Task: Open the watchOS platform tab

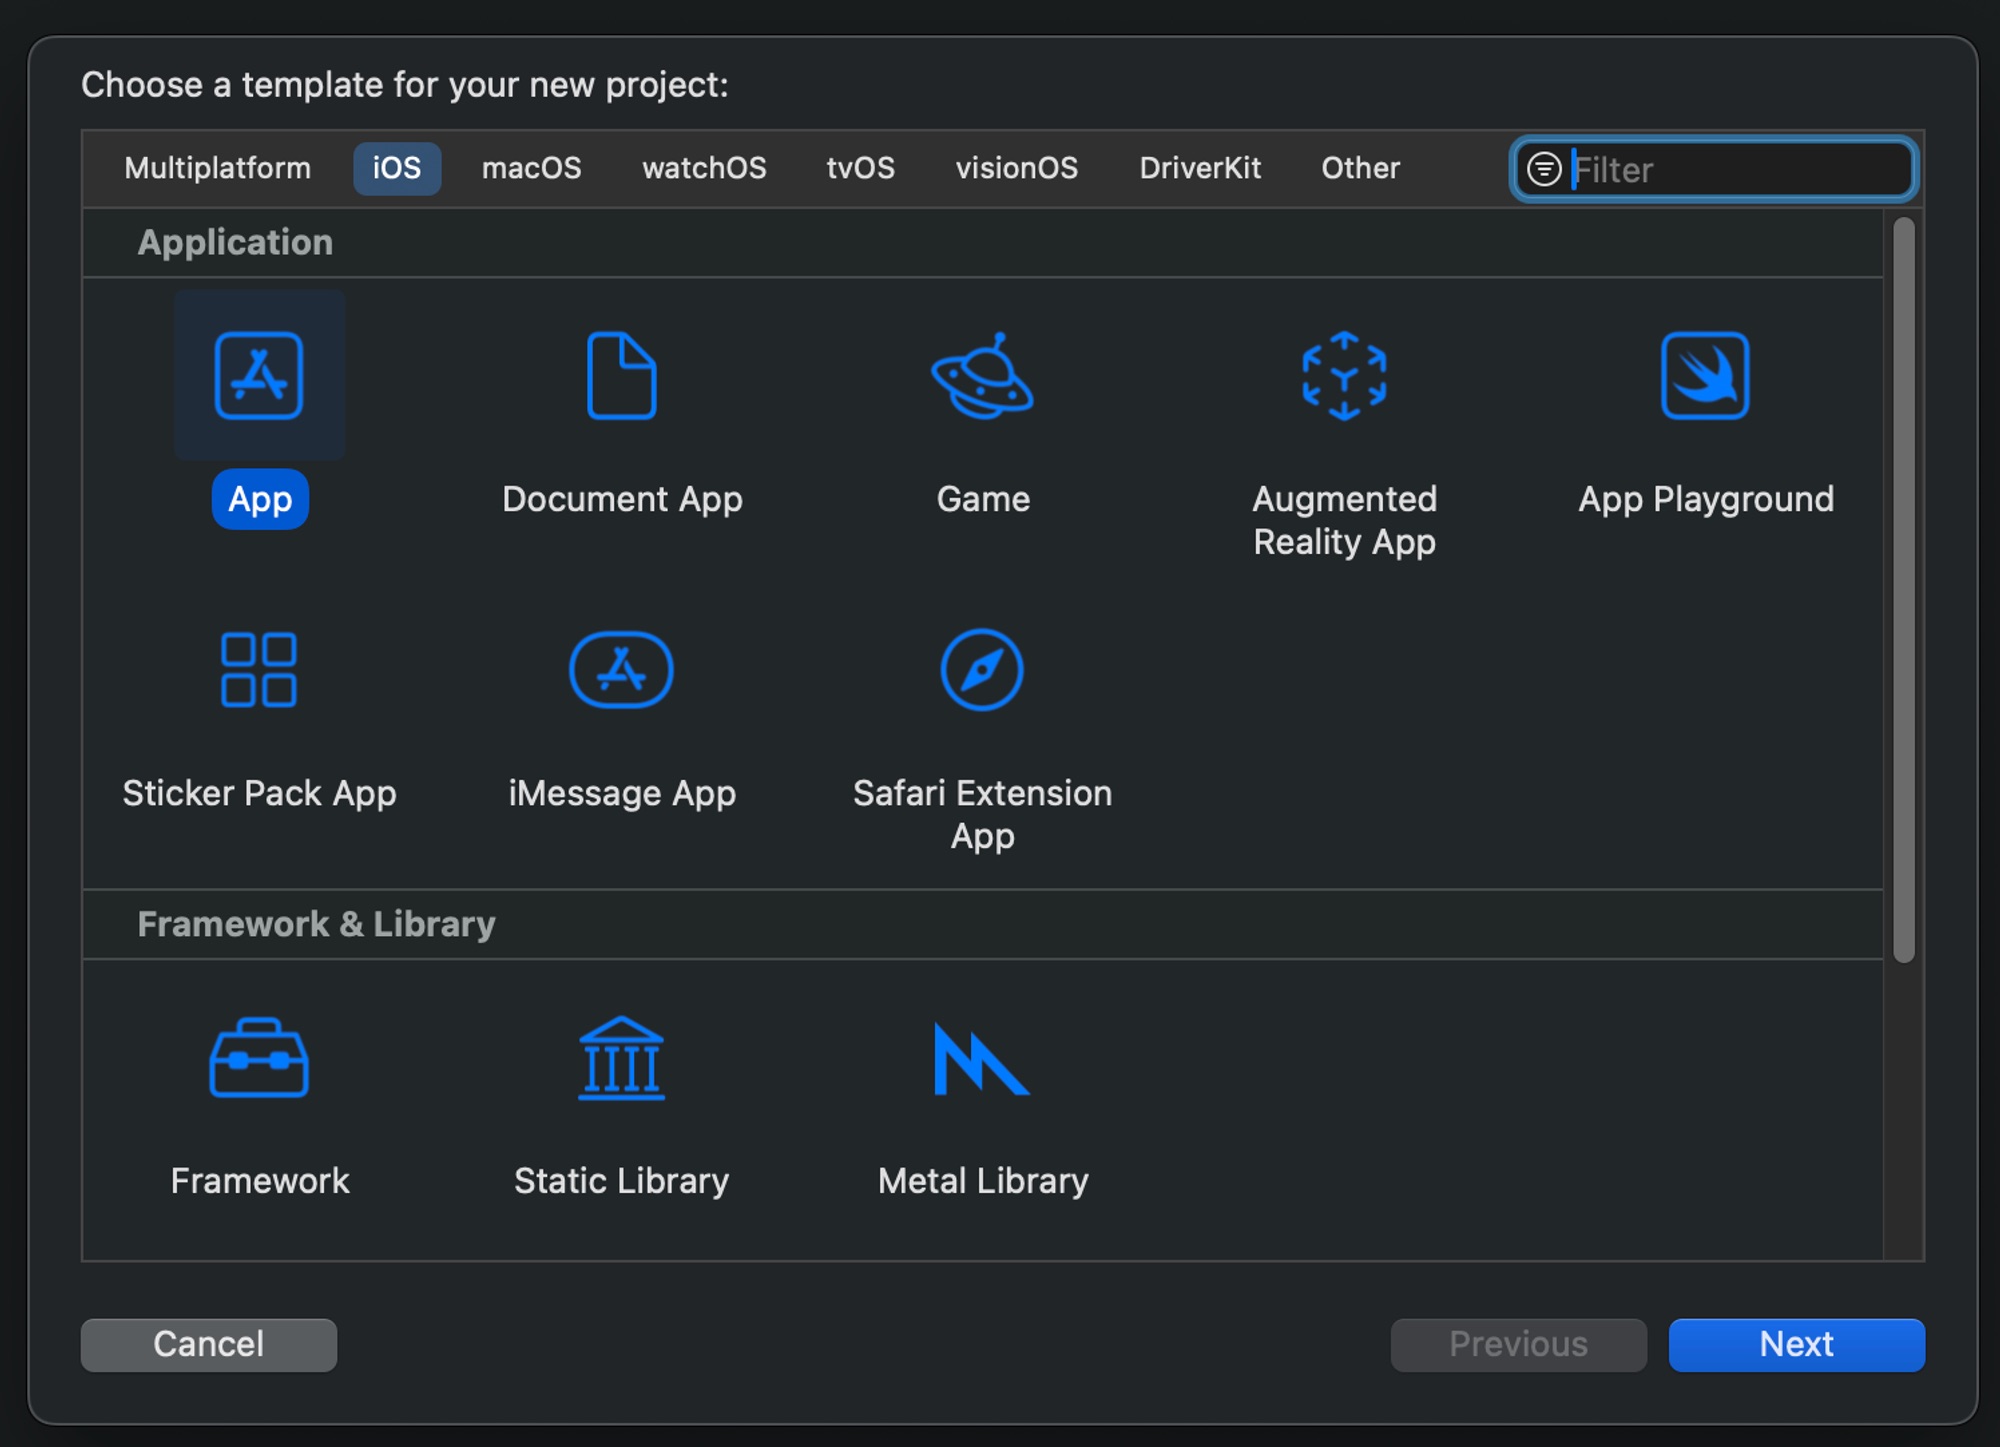Action: point(704,168)
